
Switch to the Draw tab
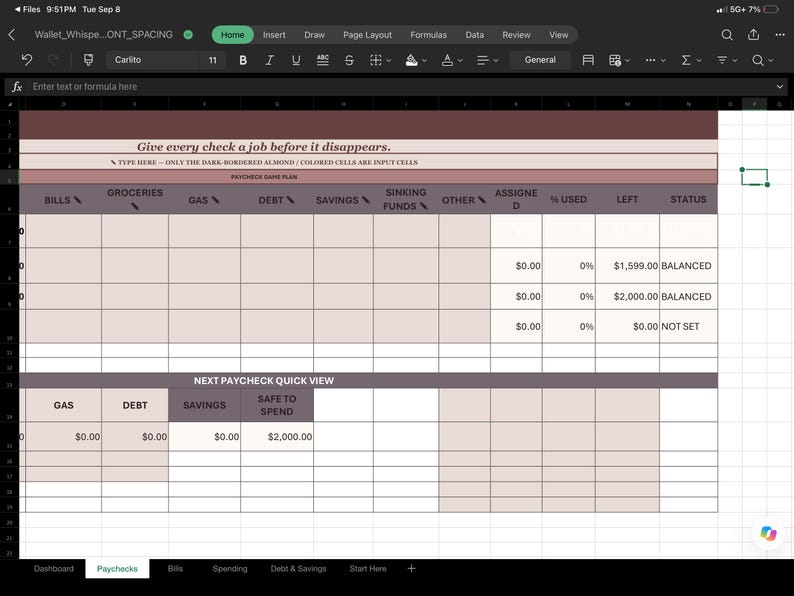[314, 34]
